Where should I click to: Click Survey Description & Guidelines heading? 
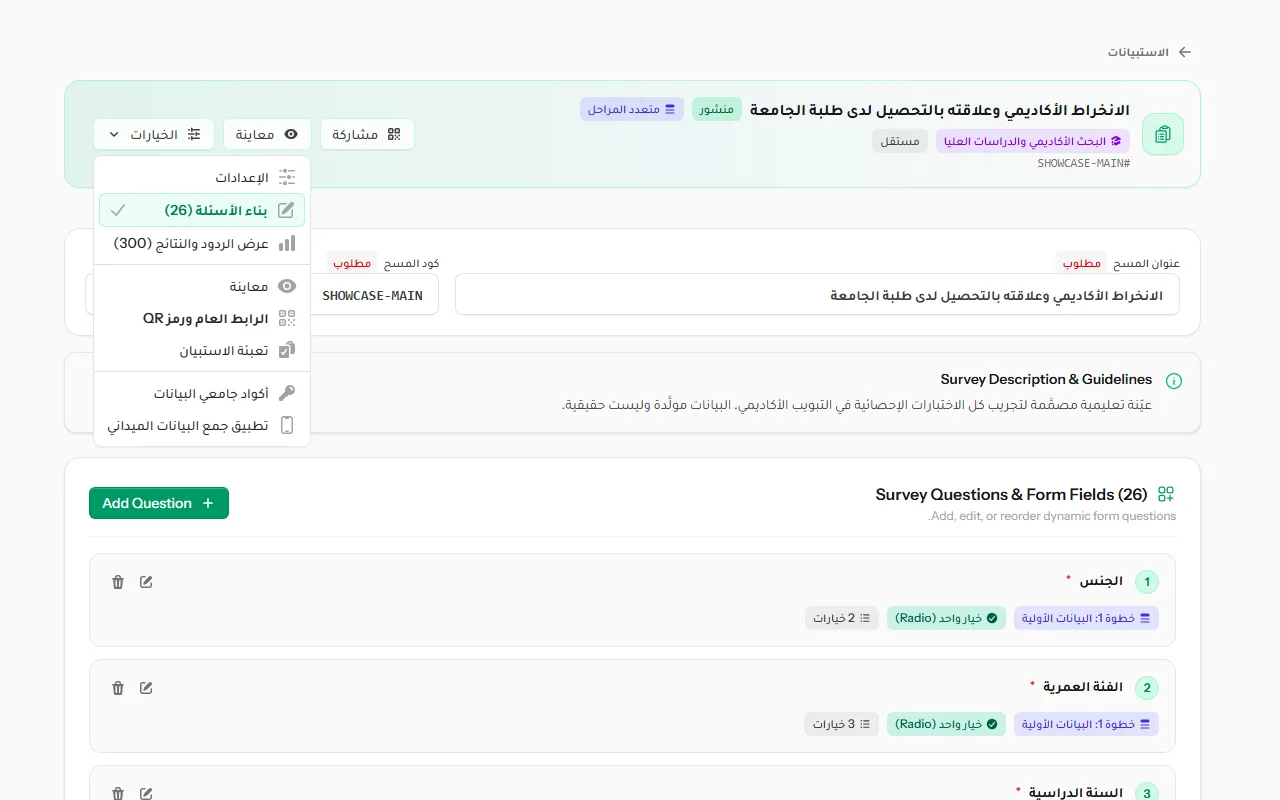[1046, 380]
